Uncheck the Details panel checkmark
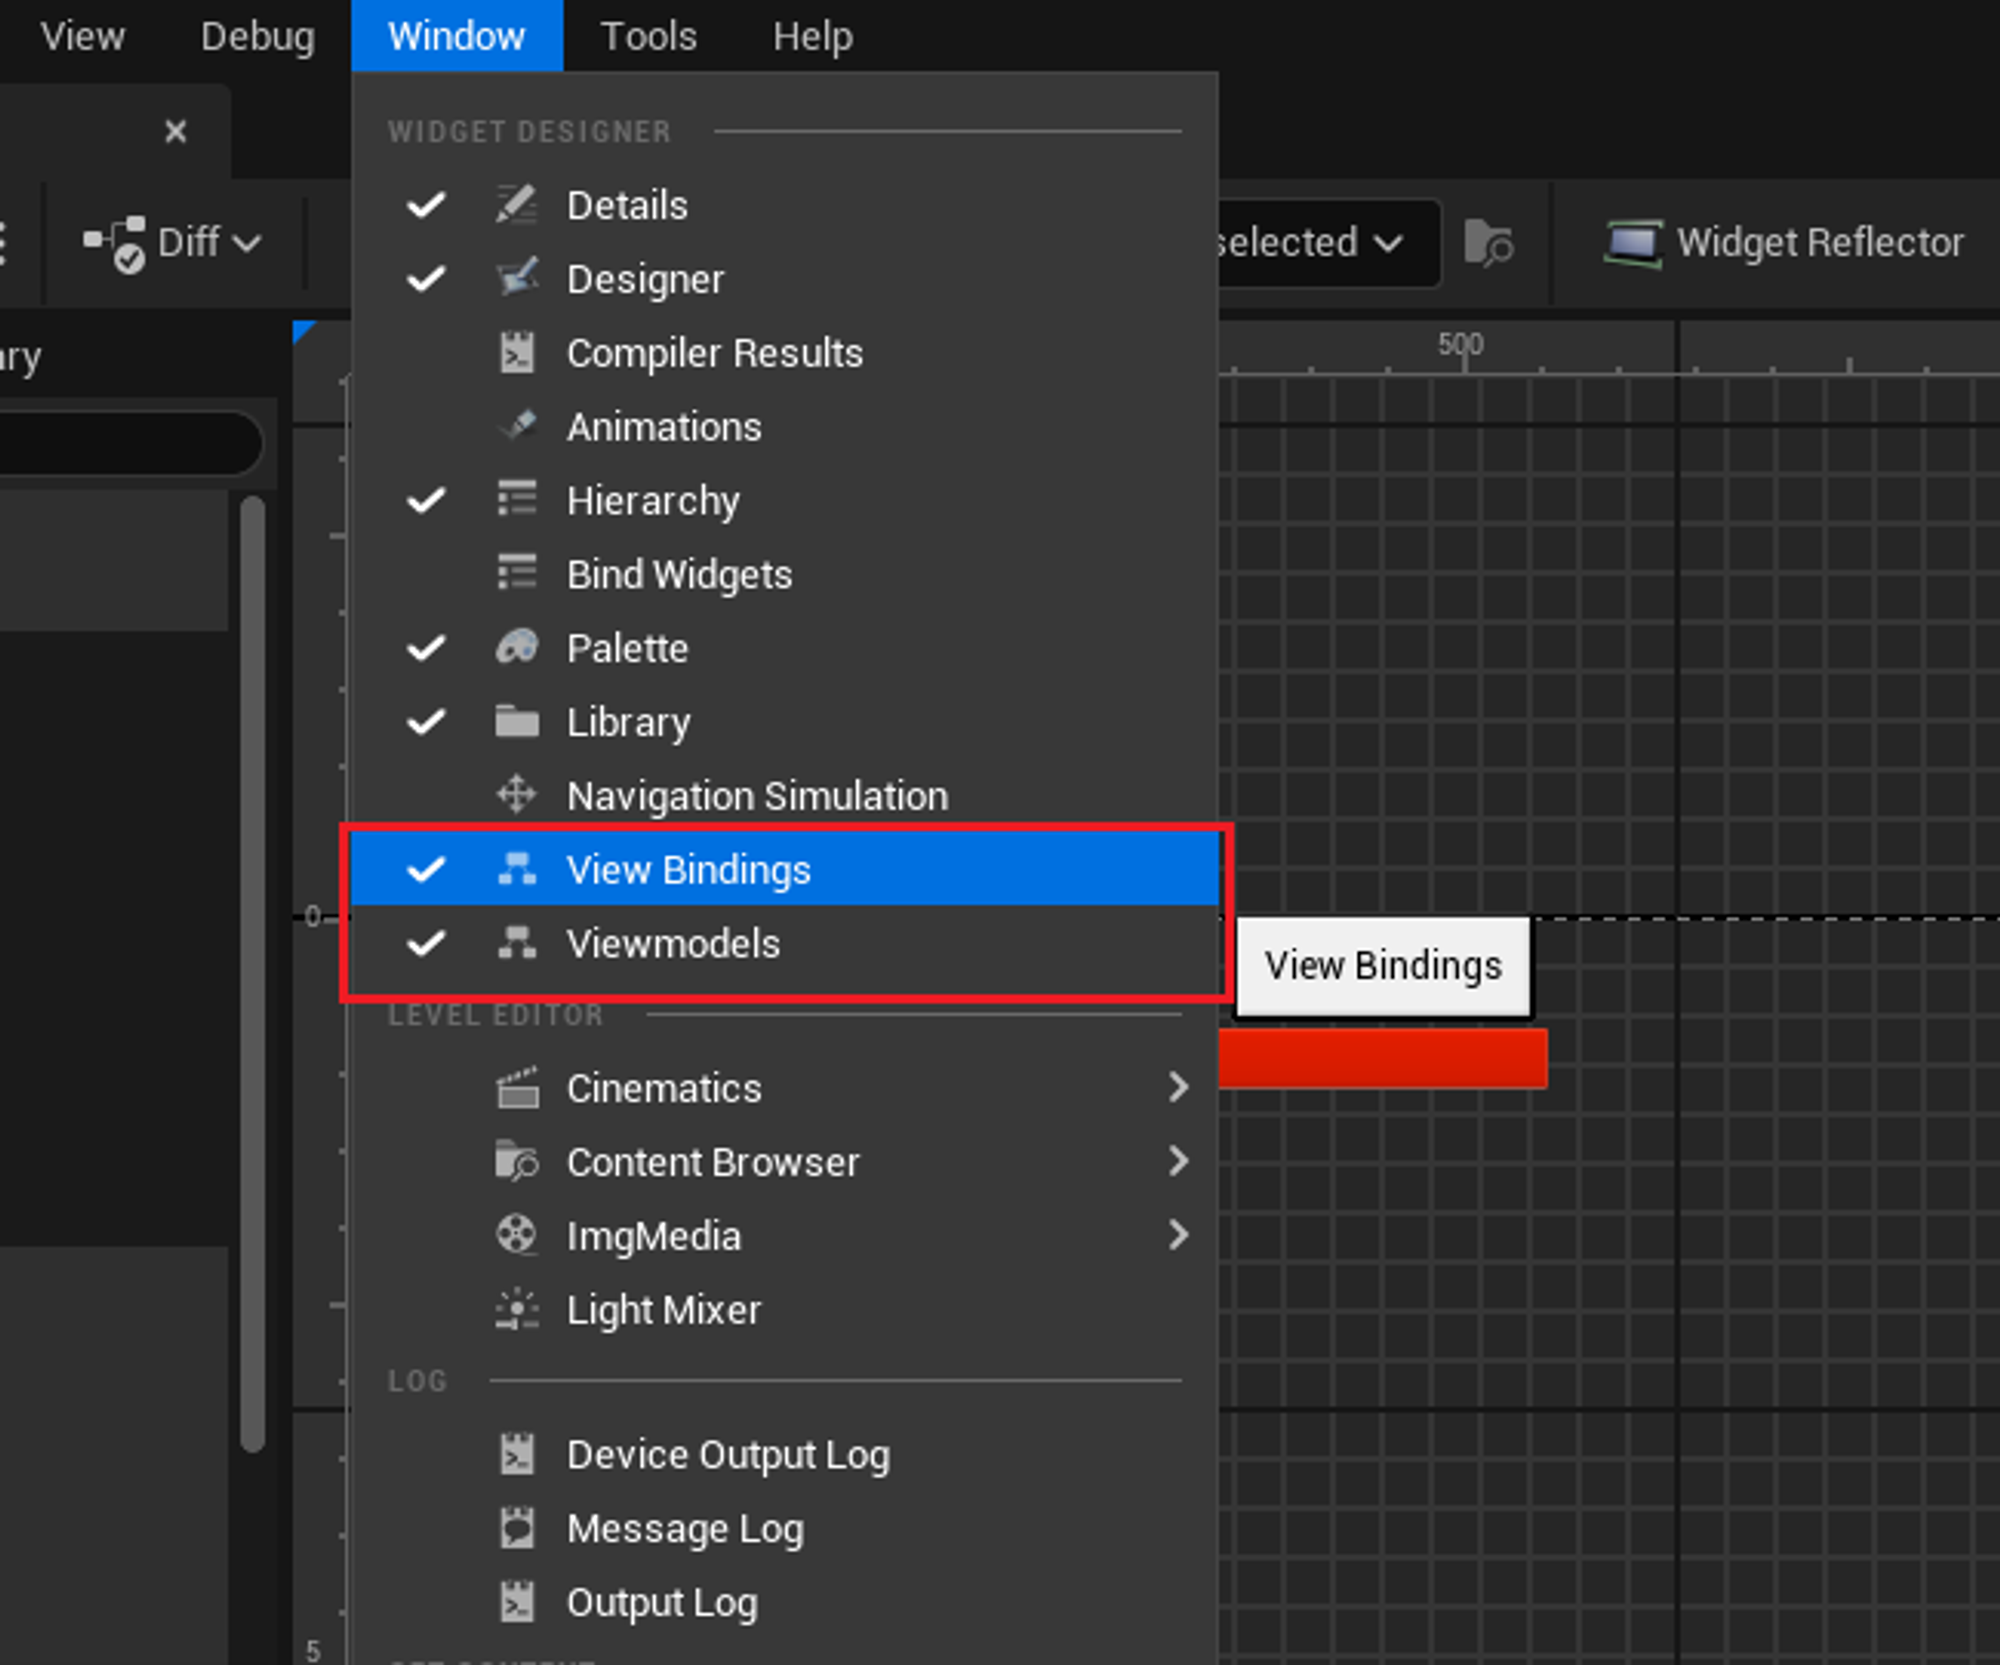The width and height of the screenshot is (2000, 1665). (426, 205)
